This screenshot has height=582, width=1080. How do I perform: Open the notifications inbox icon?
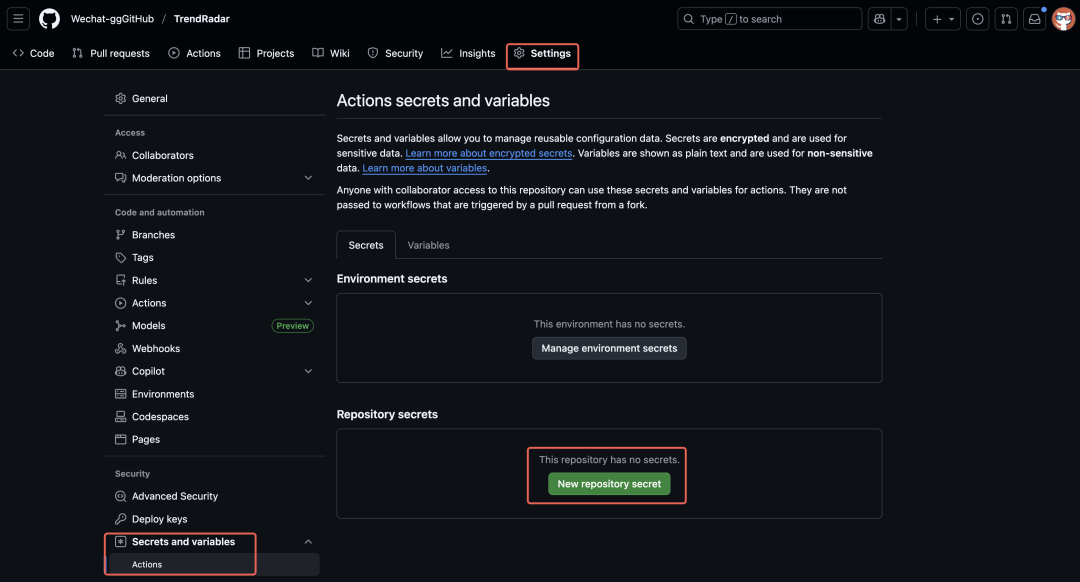[x=1034, y=18]
